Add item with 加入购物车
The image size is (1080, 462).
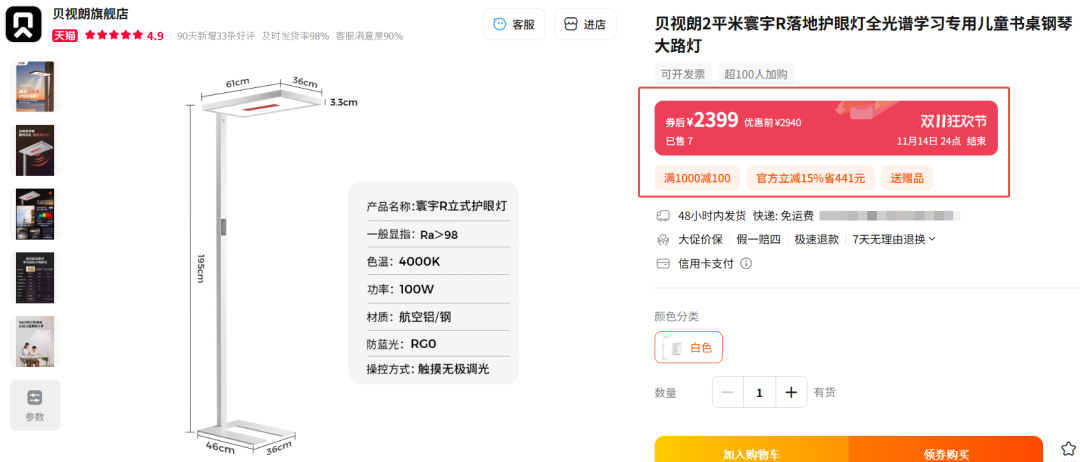[x=751, y=450]
